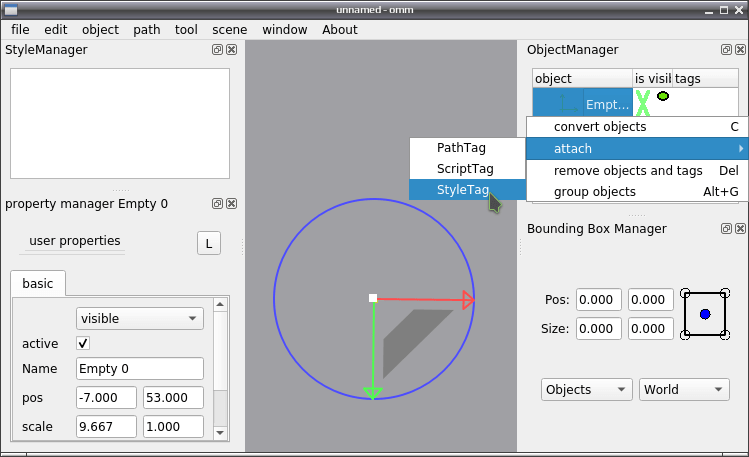Click the Name field Empty 0

139,369
